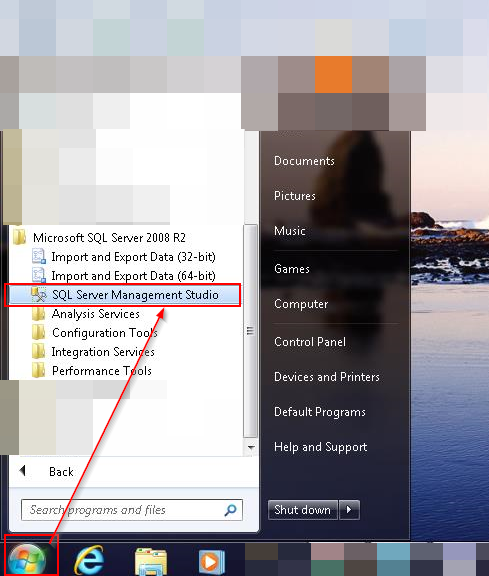The height and width of the screenshot is (576, 489).
Task: Click the programs list scrollbar down arrow
Action: (x=251, y=447)
